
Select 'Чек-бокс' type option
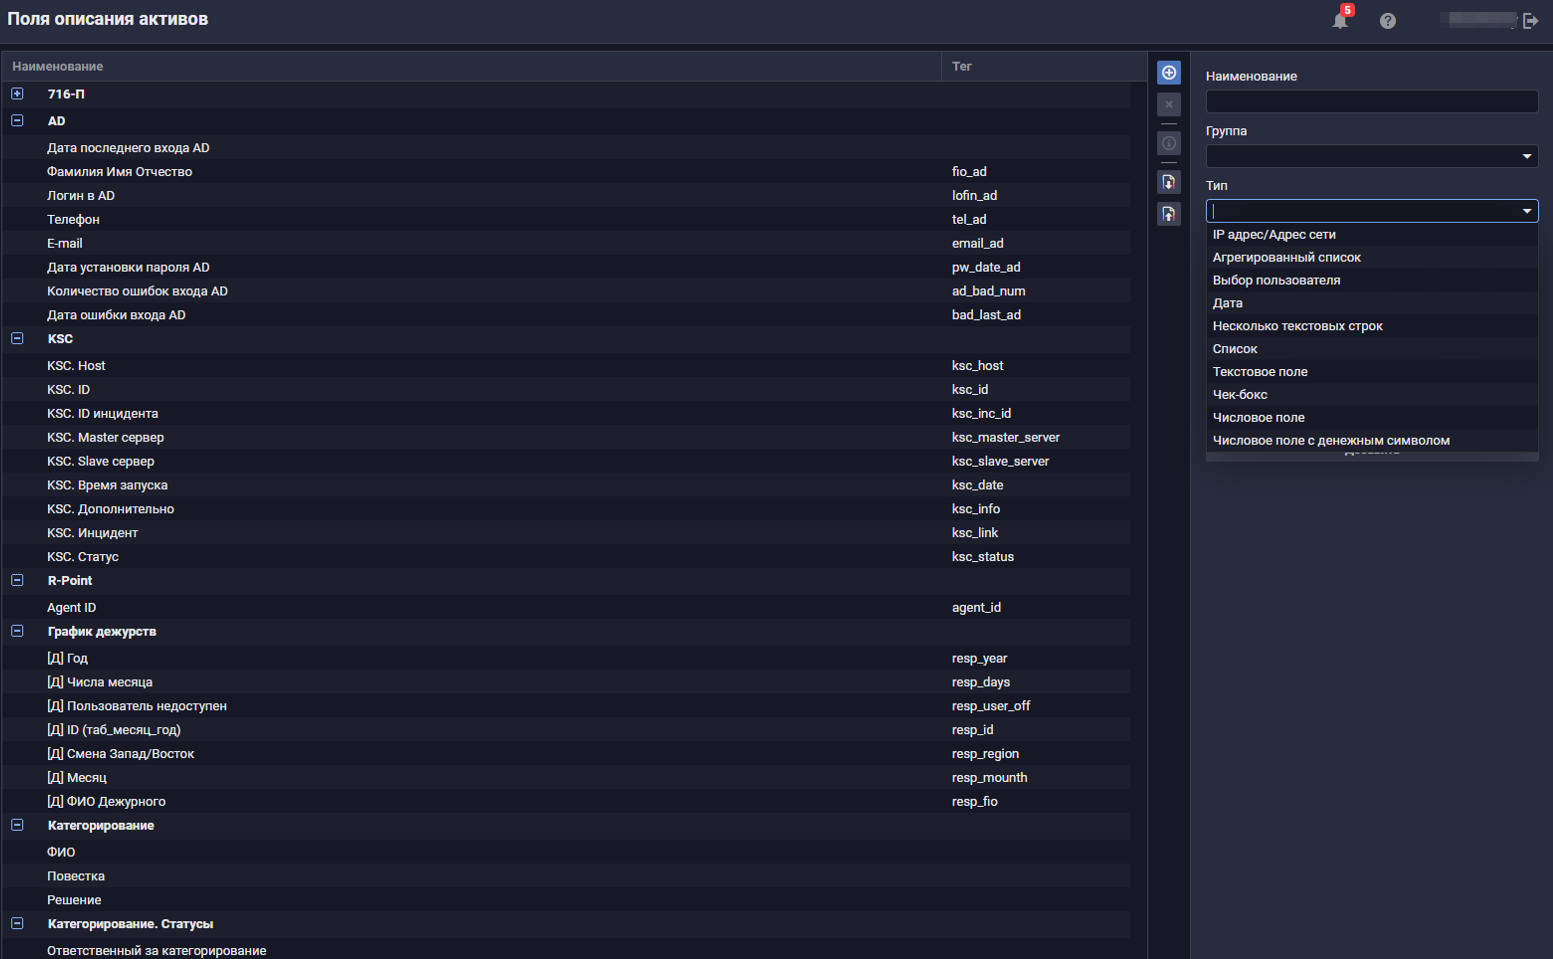[1240, 395]
